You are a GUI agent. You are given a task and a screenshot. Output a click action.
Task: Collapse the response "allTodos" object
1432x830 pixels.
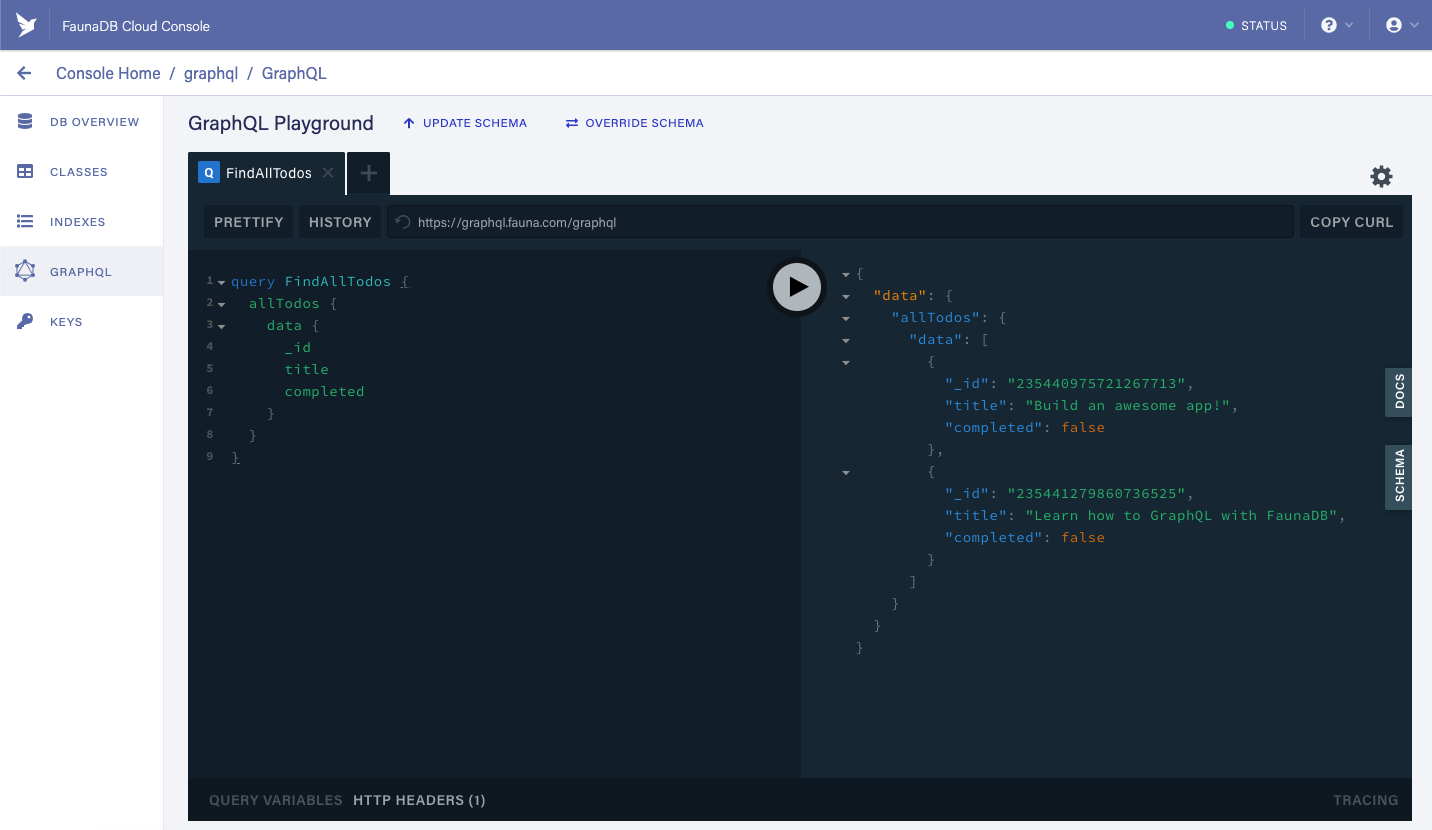click(x=846, y=318)
